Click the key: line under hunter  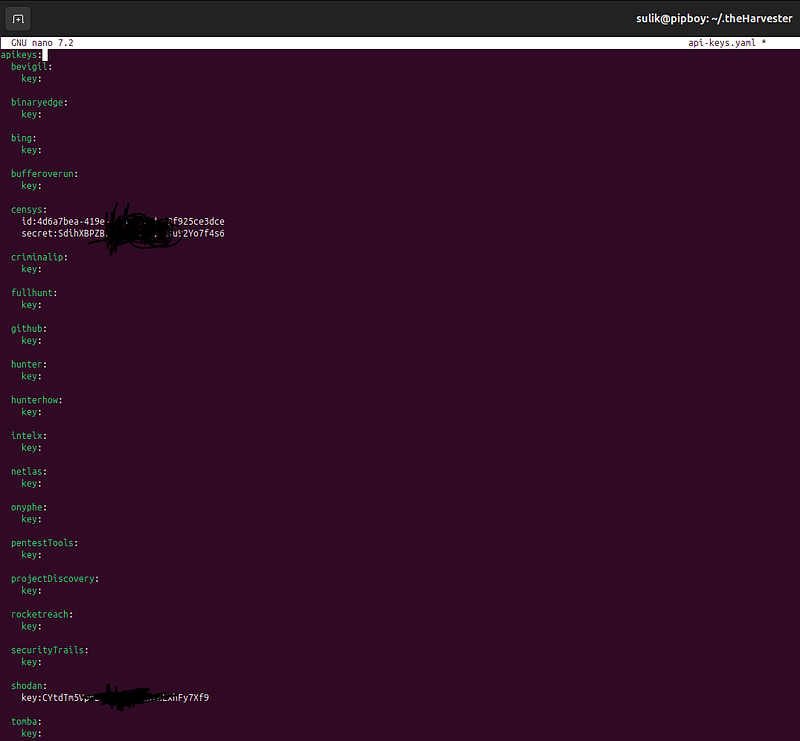coord(32,376)
